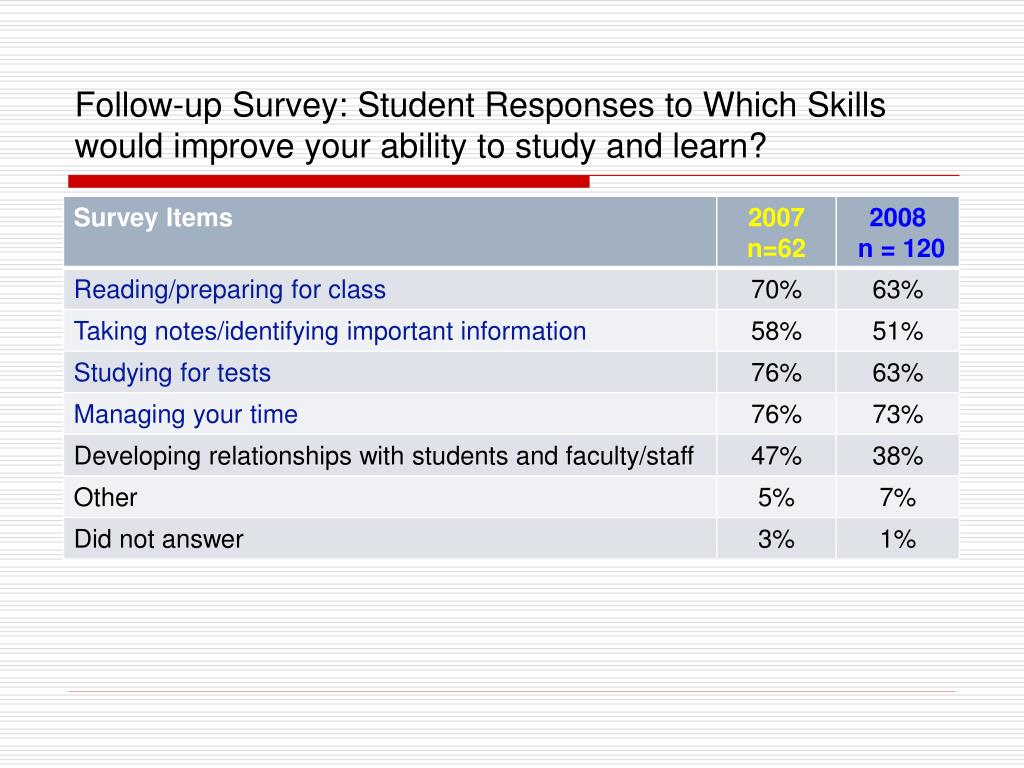Select the Reading/preparing for class row label
Viewport: 1024px width, 768px height.
pyautogui.click(x=229, y=289)
